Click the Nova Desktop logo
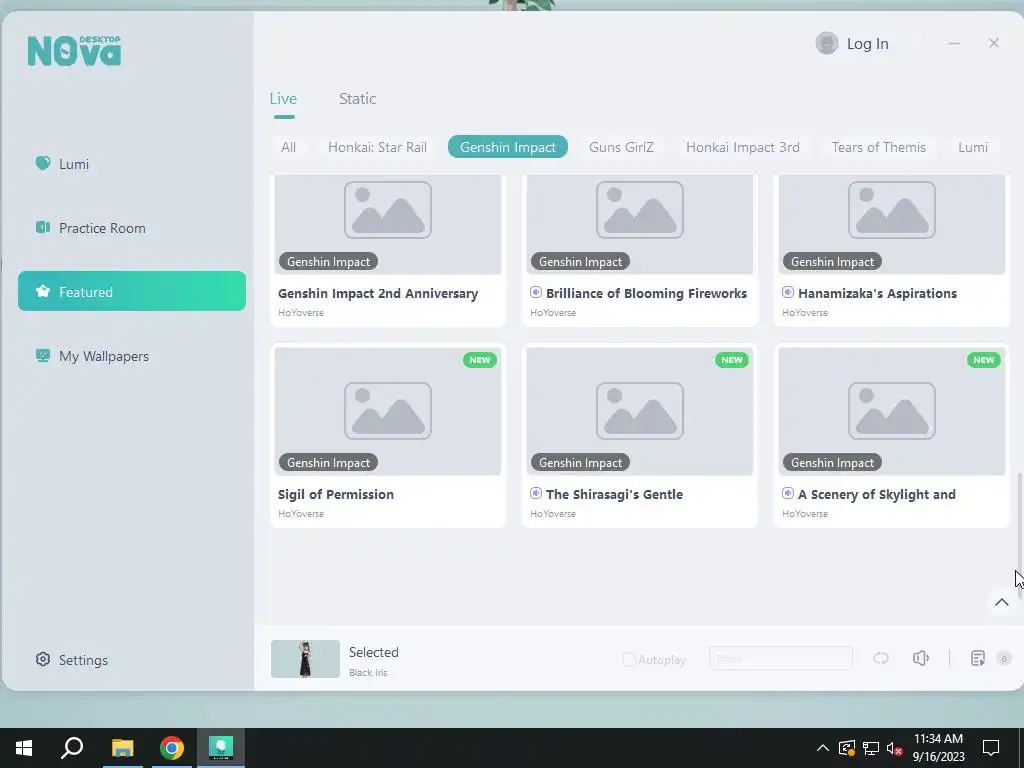Image resolution: width=1024 pixels, height=768 pixels. coord(74,51)
